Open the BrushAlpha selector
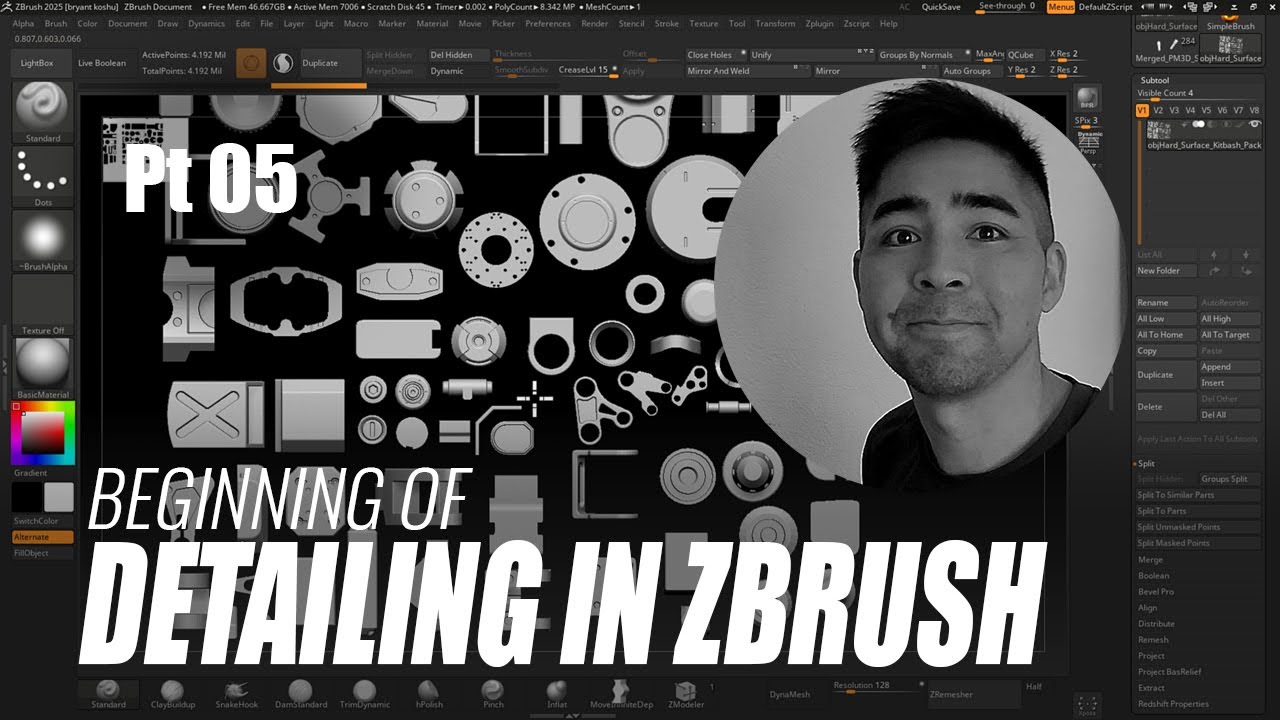Screen dimensions: 1280x720 43,240
